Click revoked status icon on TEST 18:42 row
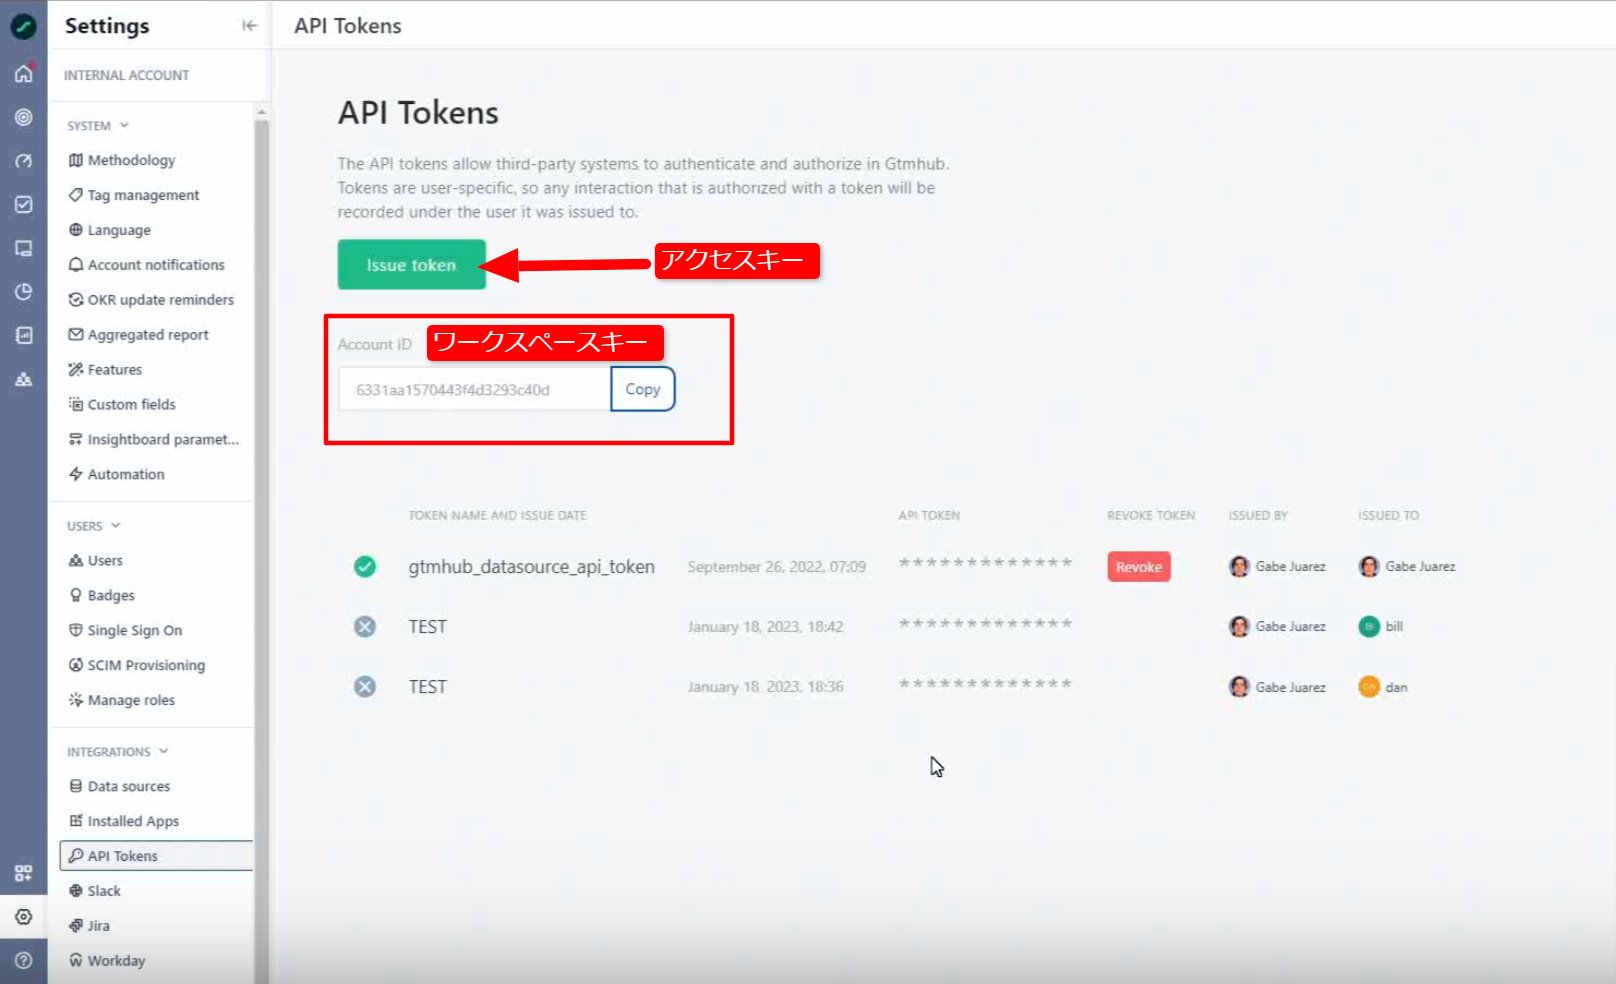The width and height of the screenshot is (1616, 984). click(365, 627)
